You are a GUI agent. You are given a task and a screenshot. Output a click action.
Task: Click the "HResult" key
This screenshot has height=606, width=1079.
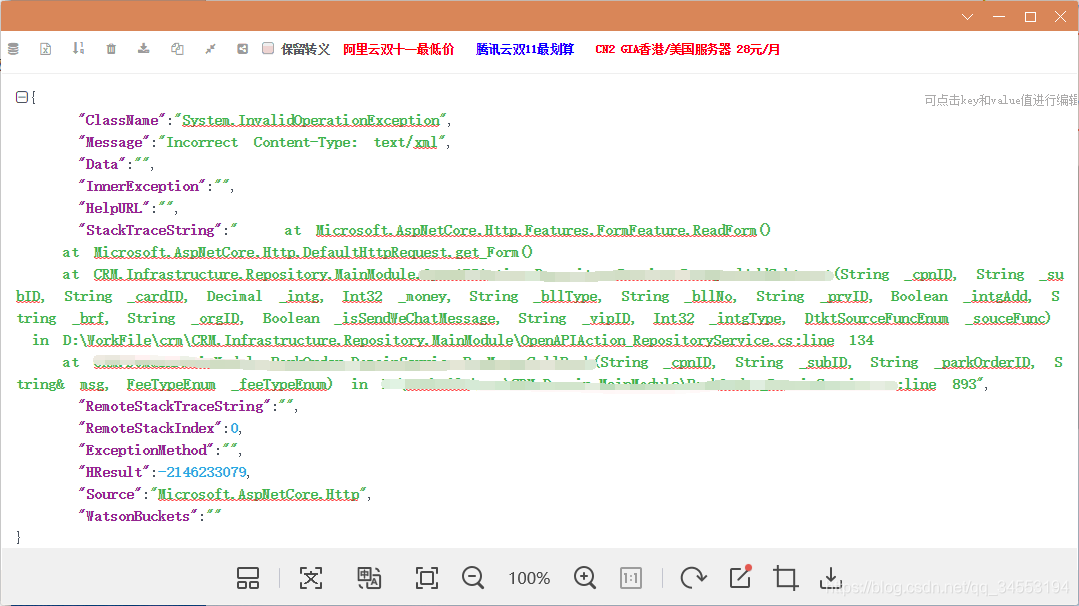114,473
